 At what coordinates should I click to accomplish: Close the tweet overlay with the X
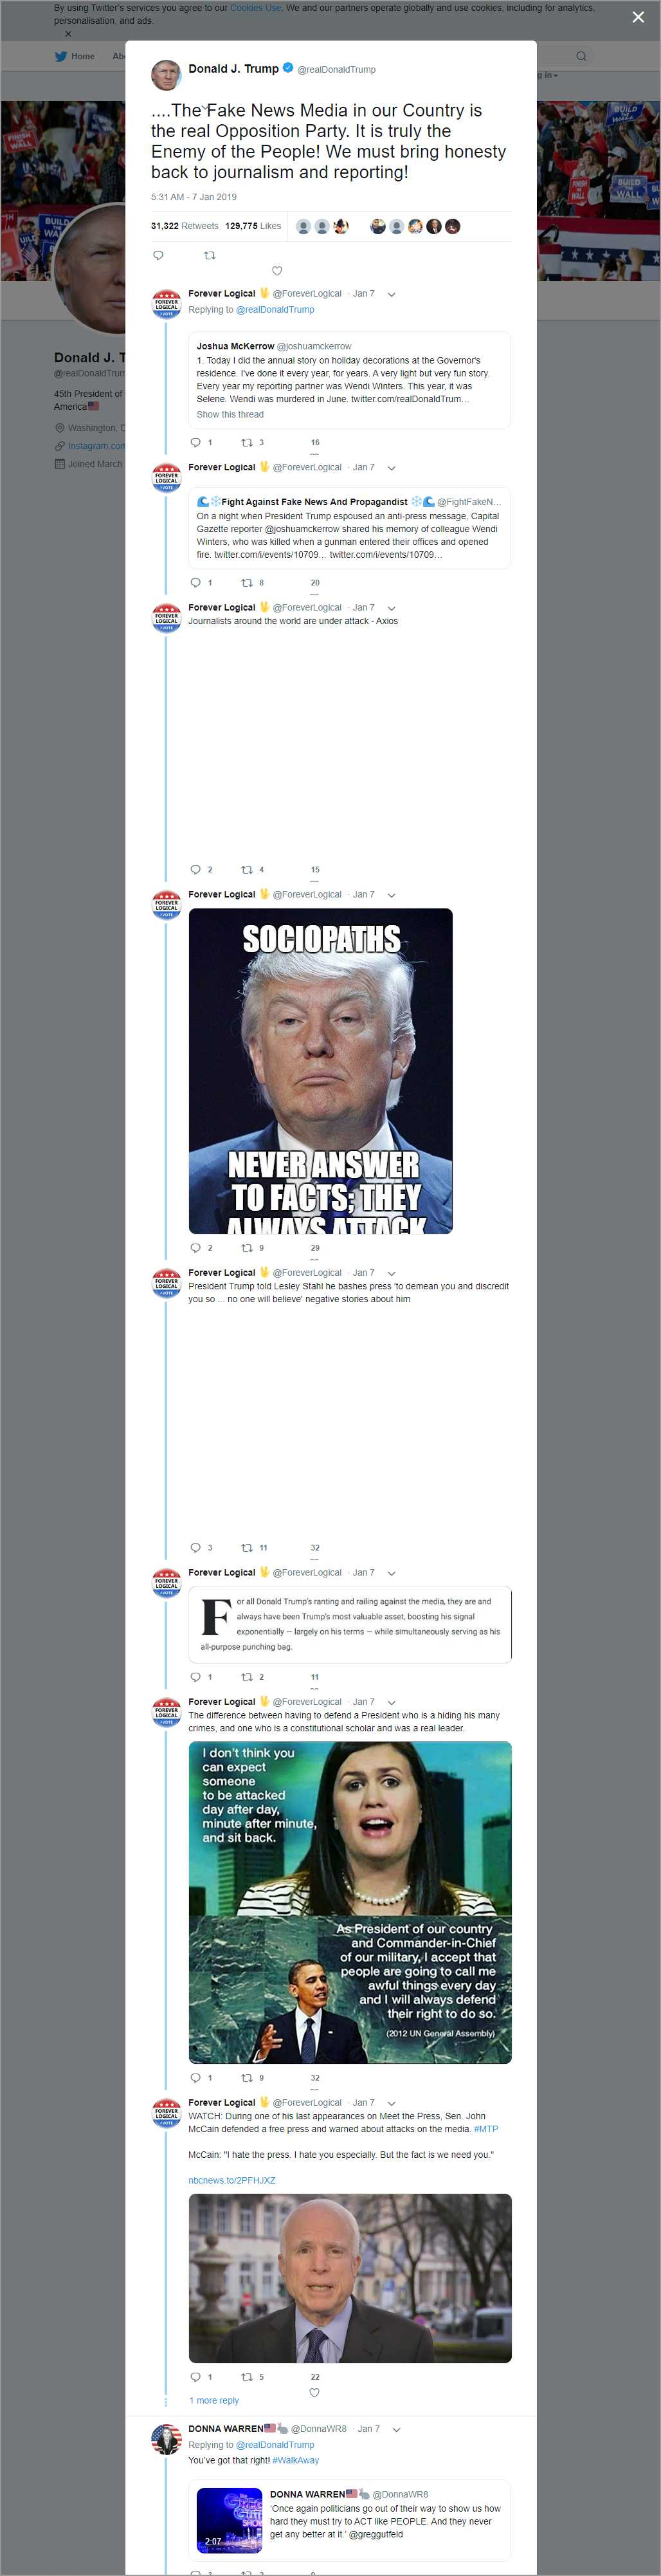638,17
